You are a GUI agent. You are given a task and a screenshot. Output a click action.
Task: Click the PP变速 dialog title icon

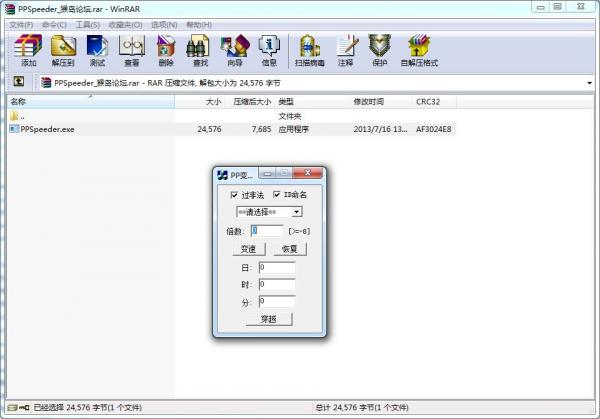click(x=222, y=175)
